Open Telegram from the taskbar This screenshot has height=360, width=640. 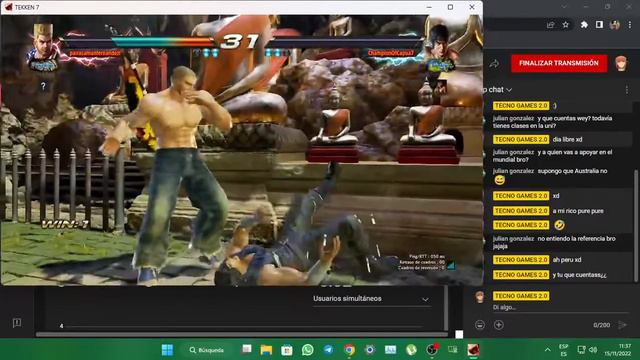328,350
